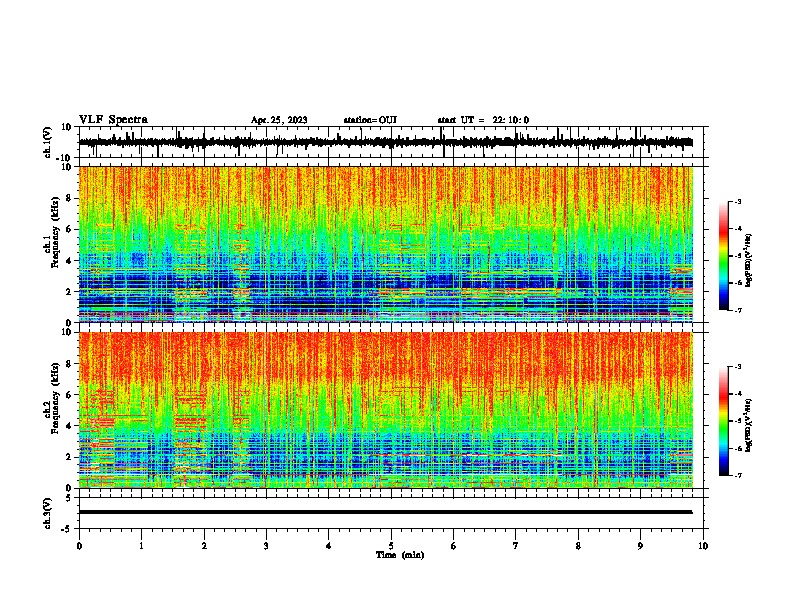Image resolution: width=792 pixels, height=612 pixels.
Task: Click the "-7" label on ch.1 color bar
Action: coord(738,310)
